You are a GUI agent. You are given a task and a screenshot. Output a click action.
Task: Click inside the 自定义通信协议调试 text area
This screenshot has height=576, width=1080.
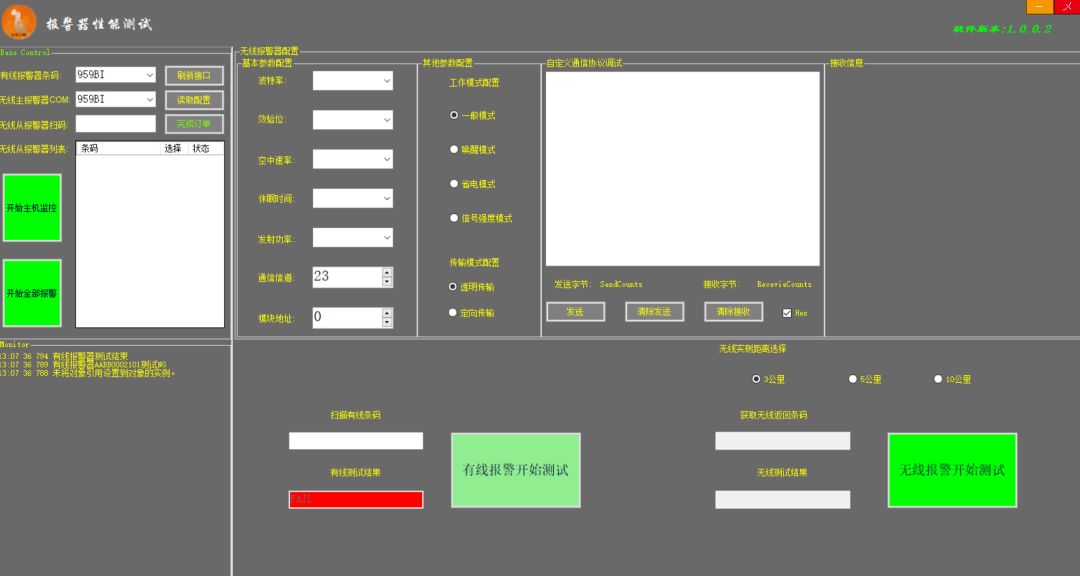pyautogui.click(x=683, y=169)
